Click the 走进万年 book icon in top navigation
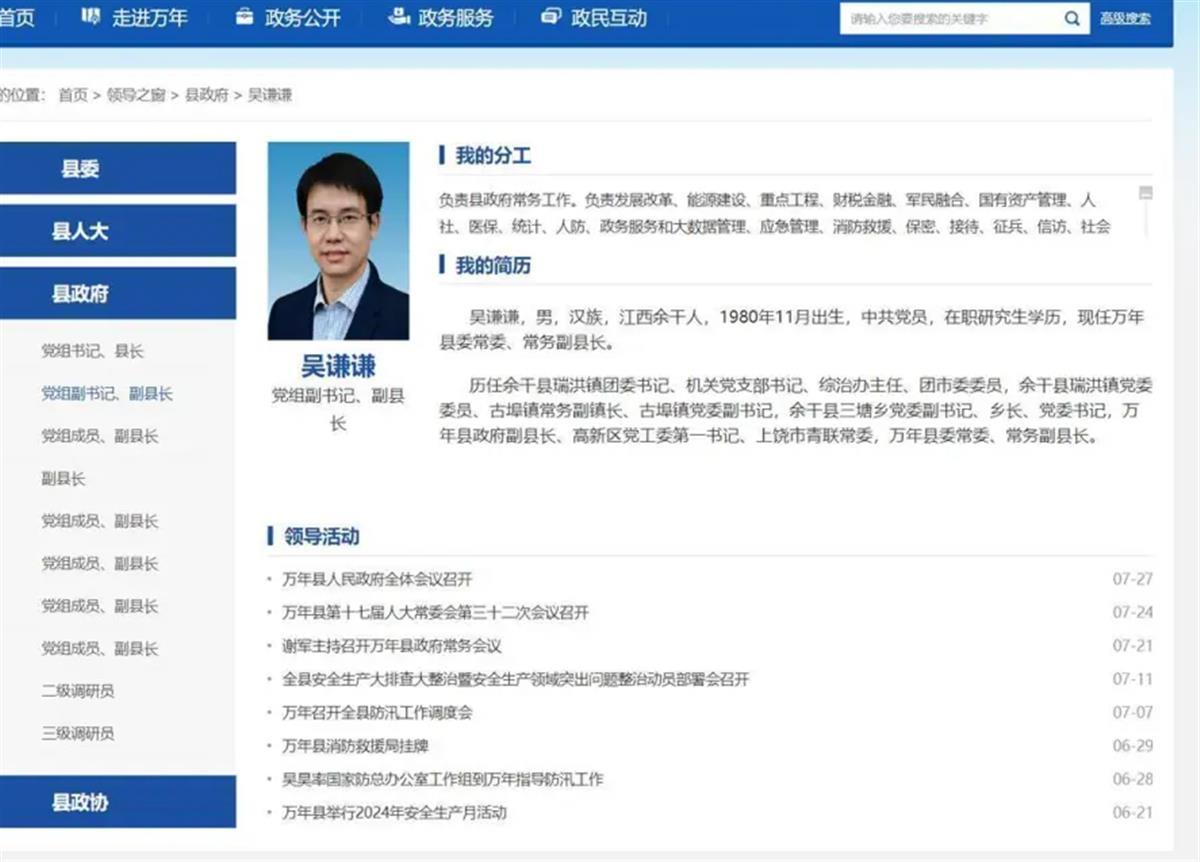The width and height of the screenshot is (1200, 862). [x=88, y=17]
